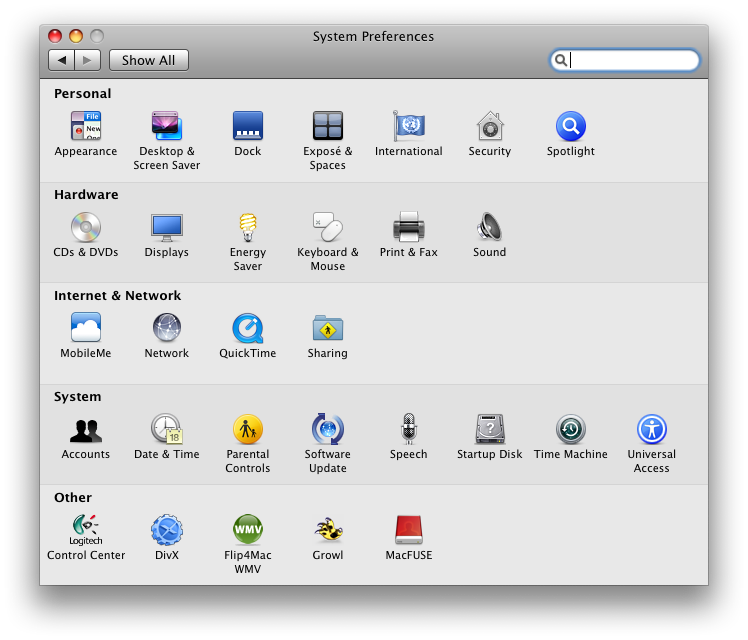Open Keyboard & Mouse settings
The width and height of the screenshot is (748, 640).
328,228
